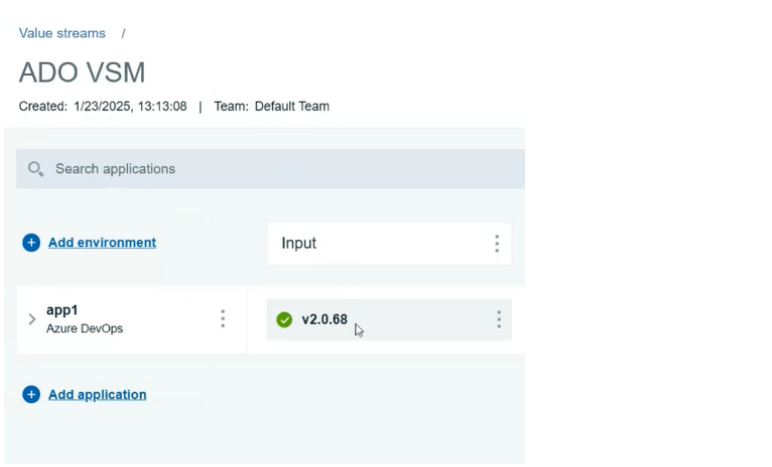Image resolution: width=772 pixels, height=467 pixels.
Task: Click the plus icon beside Add environment
Action: [31, 242]
